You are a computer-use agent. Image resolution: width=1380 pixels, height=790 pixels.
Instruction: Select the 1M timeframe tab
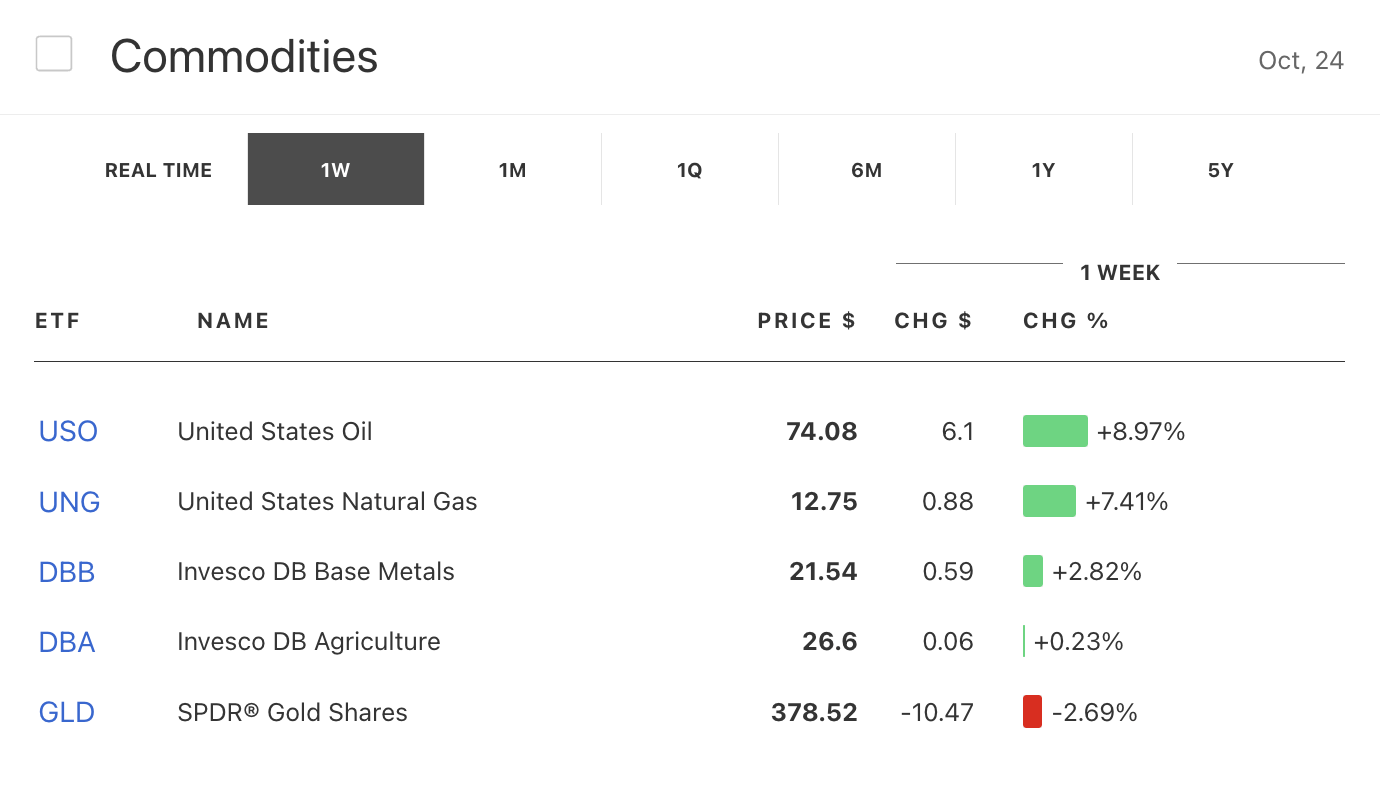point(513,170)
